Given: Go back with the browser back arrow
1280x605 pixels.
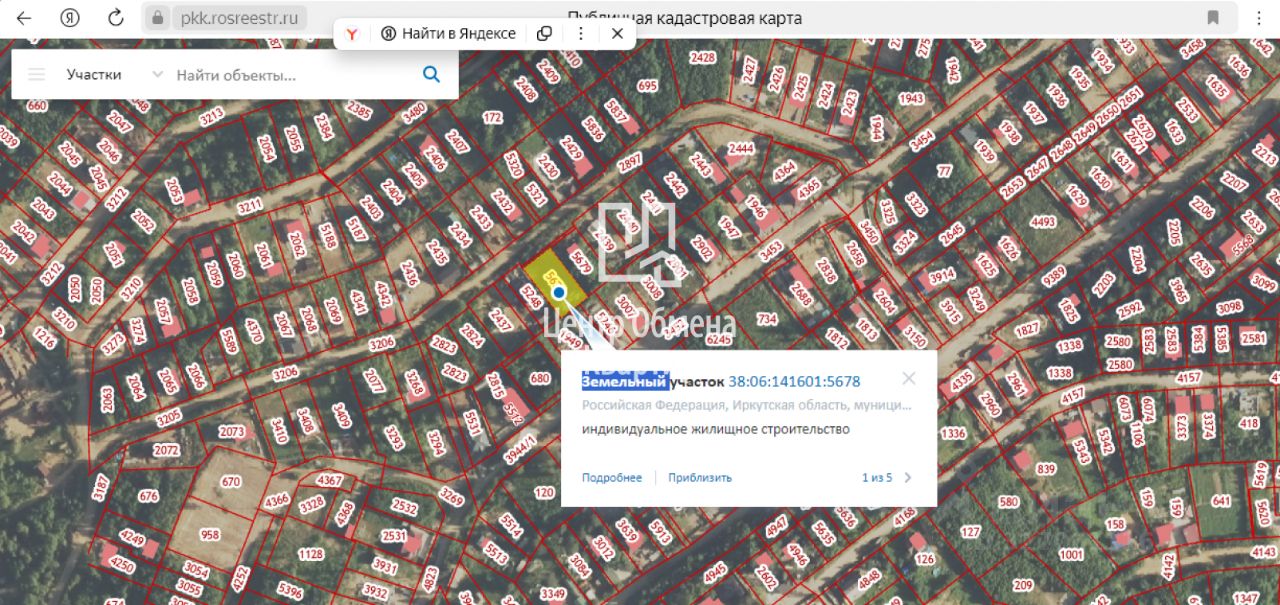Looking at the screenshot, I should point(24,18).
